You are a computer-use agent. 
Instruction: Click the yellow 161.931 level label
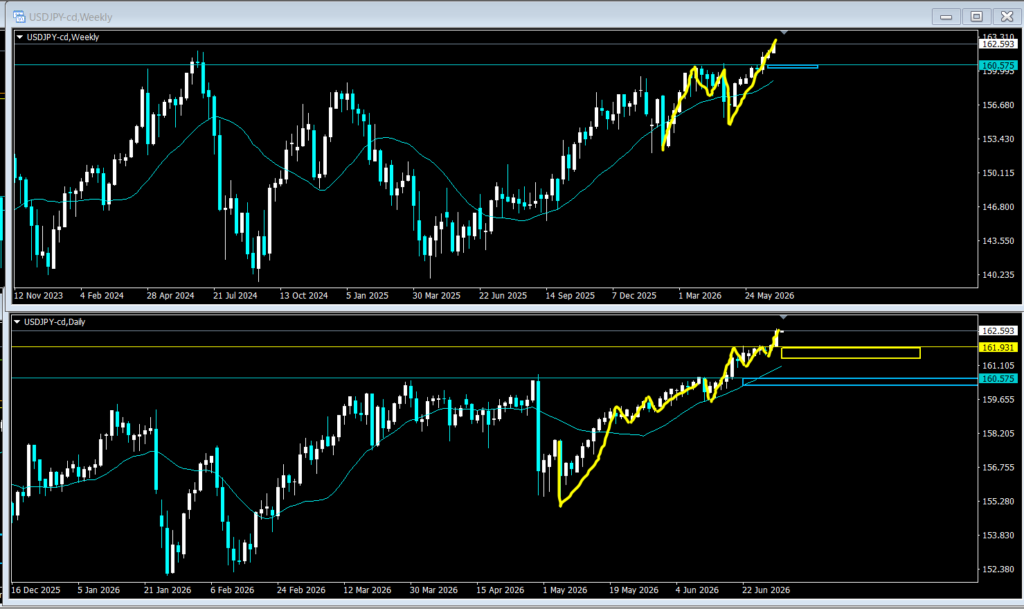click(x=998, y=348)
